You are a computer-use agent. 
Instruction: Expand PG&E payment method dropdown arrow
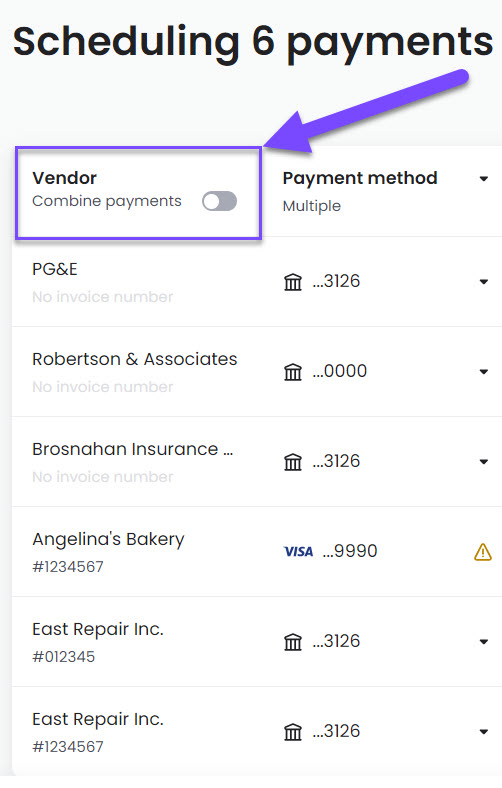[x=484, y=281]
